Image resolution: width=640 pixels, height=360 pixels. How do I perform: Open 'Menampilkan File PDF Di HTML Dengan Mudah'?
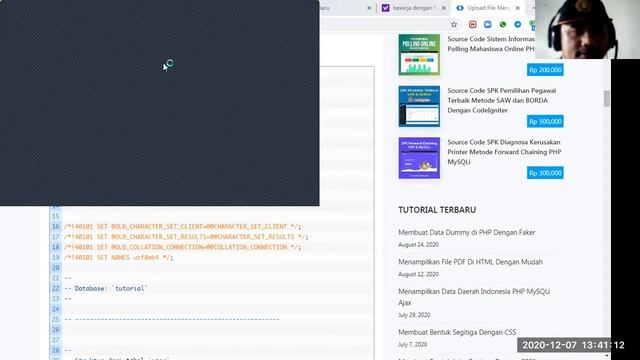pyautogui.click(x=470, y=262)
